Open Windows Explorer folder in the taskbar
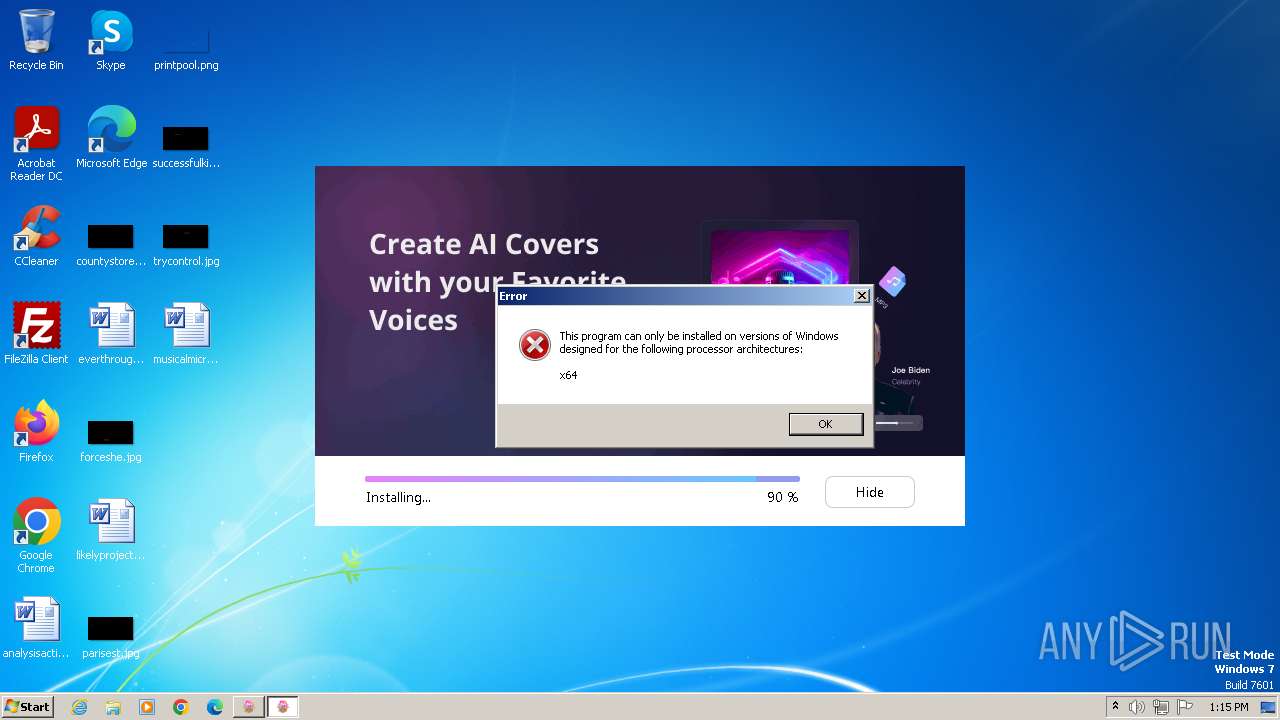 coord(113,707)
